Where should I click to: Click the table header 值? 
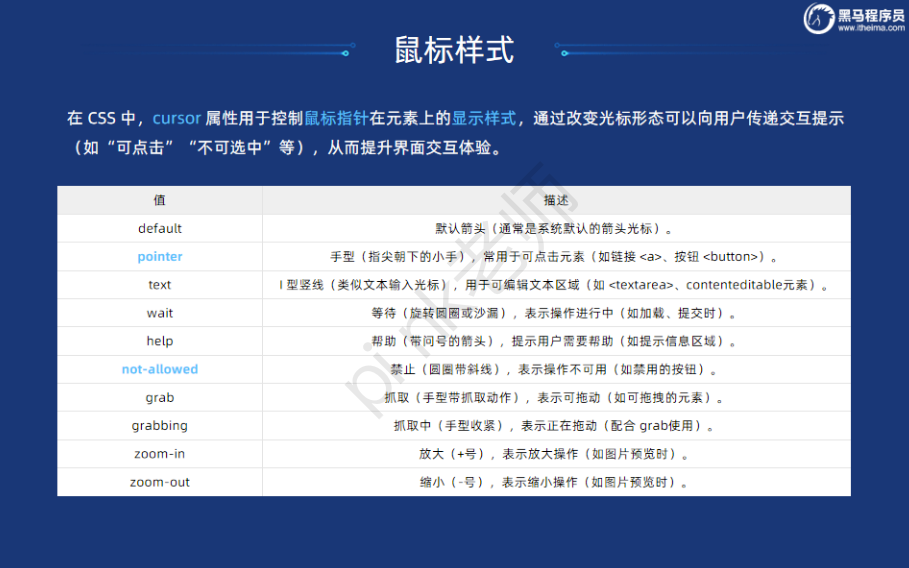tap(159, 200)
